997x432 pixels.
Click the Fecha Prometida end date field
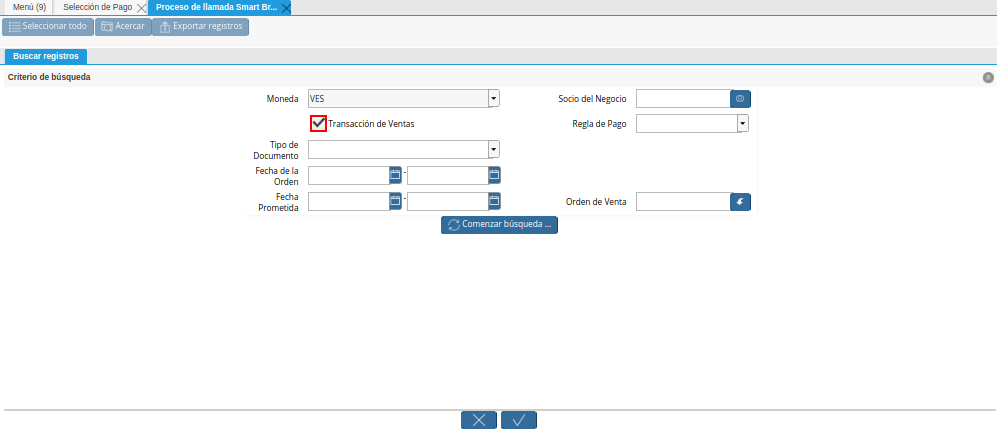coord(448,202)
